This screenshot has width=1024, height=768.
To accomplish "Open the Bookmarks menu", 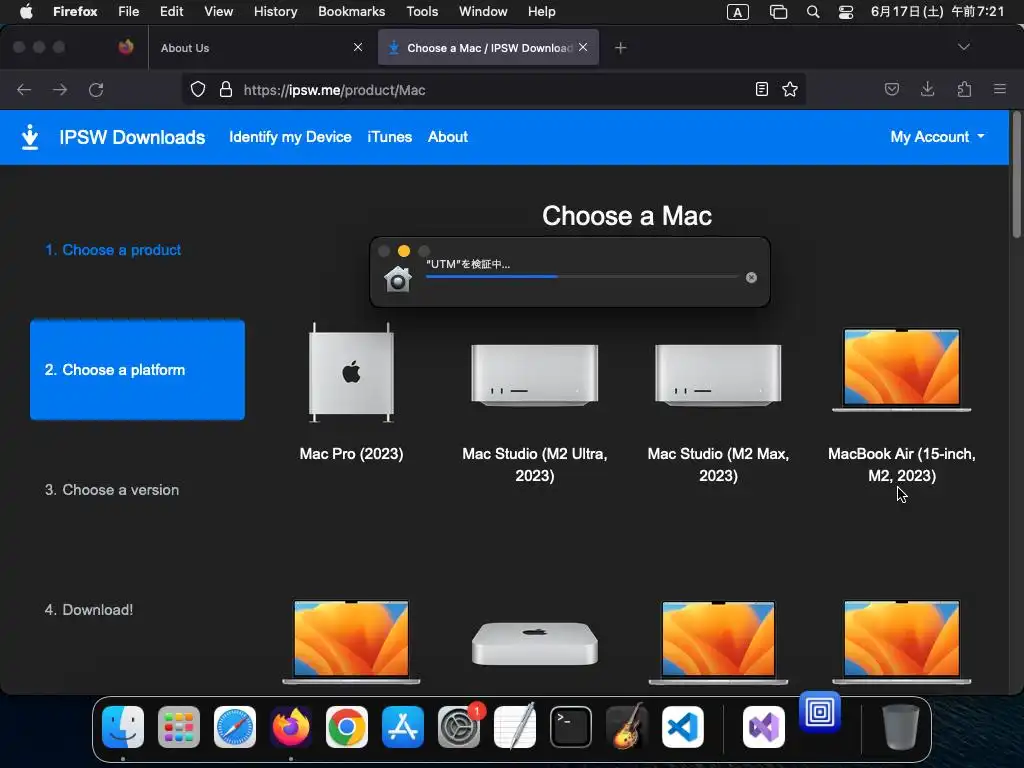I will tap(351, 11).
